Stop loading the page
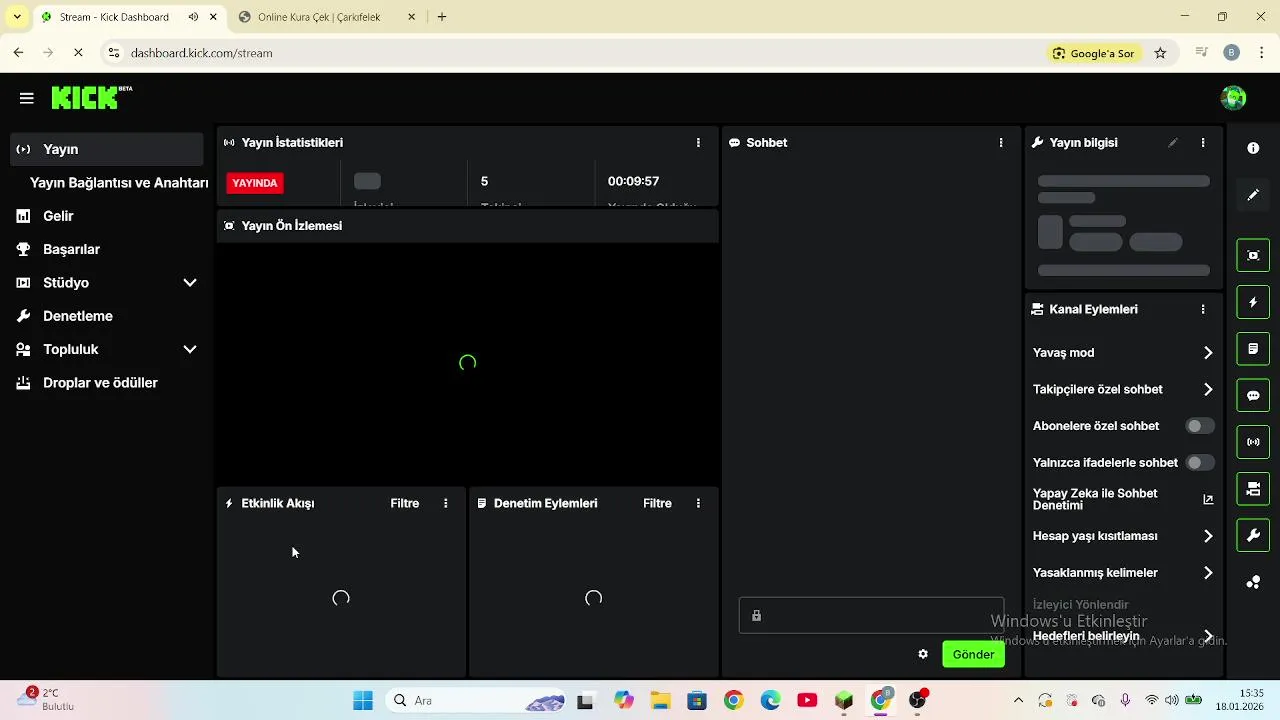This screenshot has height=720, width=1280. coord(79,53)
